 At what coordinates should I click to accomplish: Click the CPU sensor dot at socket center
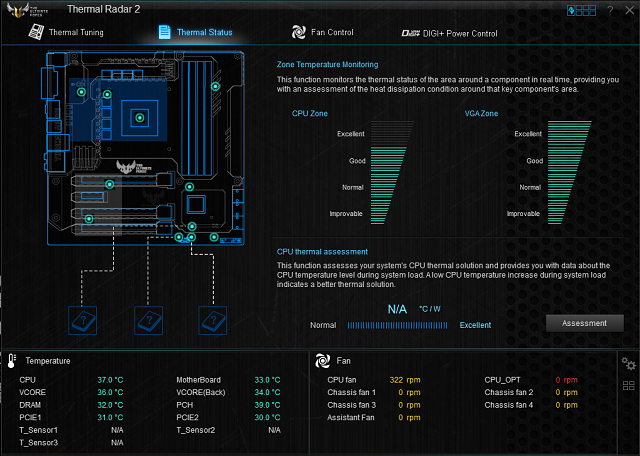[x=141, y=118]
